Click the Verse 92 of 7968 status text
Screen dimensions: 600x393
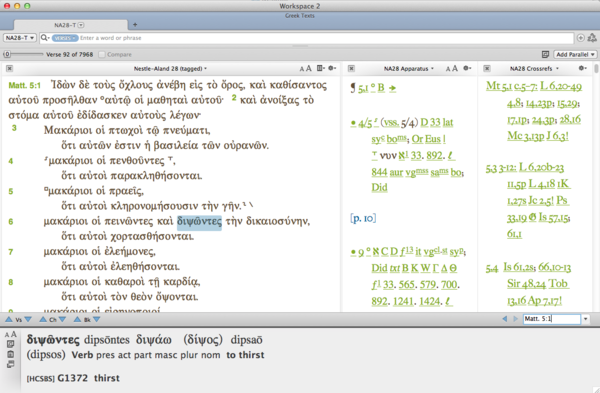70,54
